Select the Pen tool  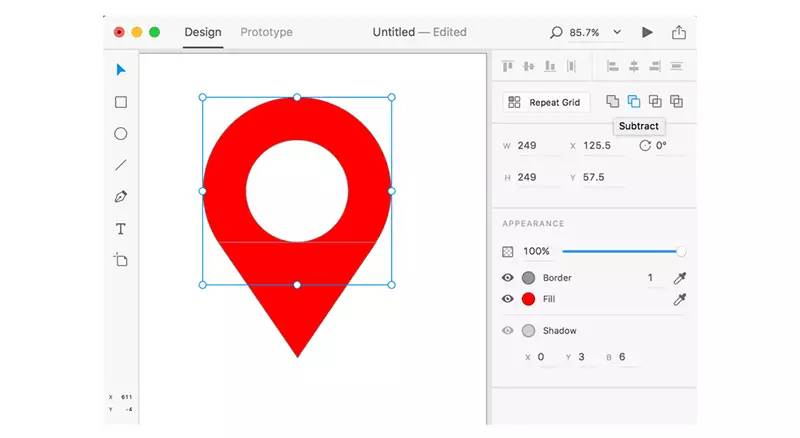tap(121, 197)
